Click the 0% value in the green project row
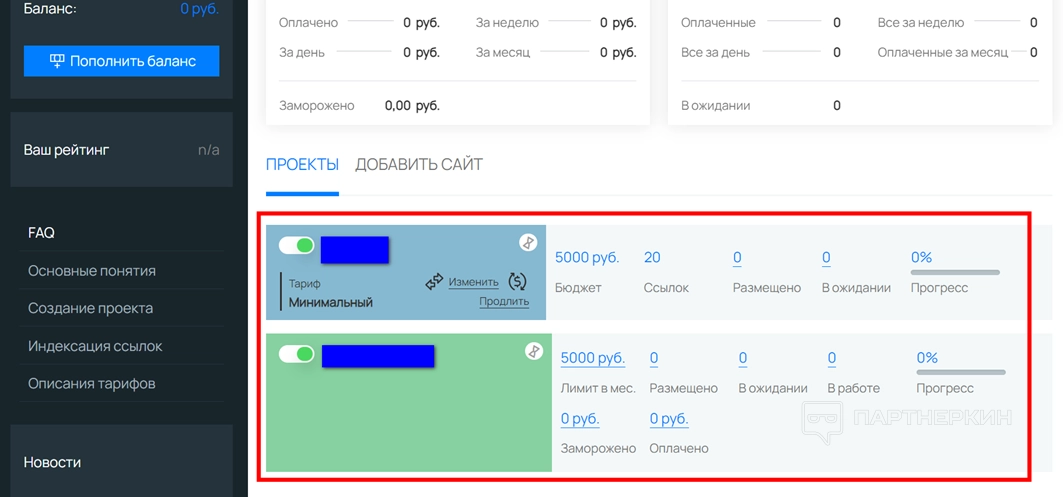The image size is (1063, 497). 927,358
